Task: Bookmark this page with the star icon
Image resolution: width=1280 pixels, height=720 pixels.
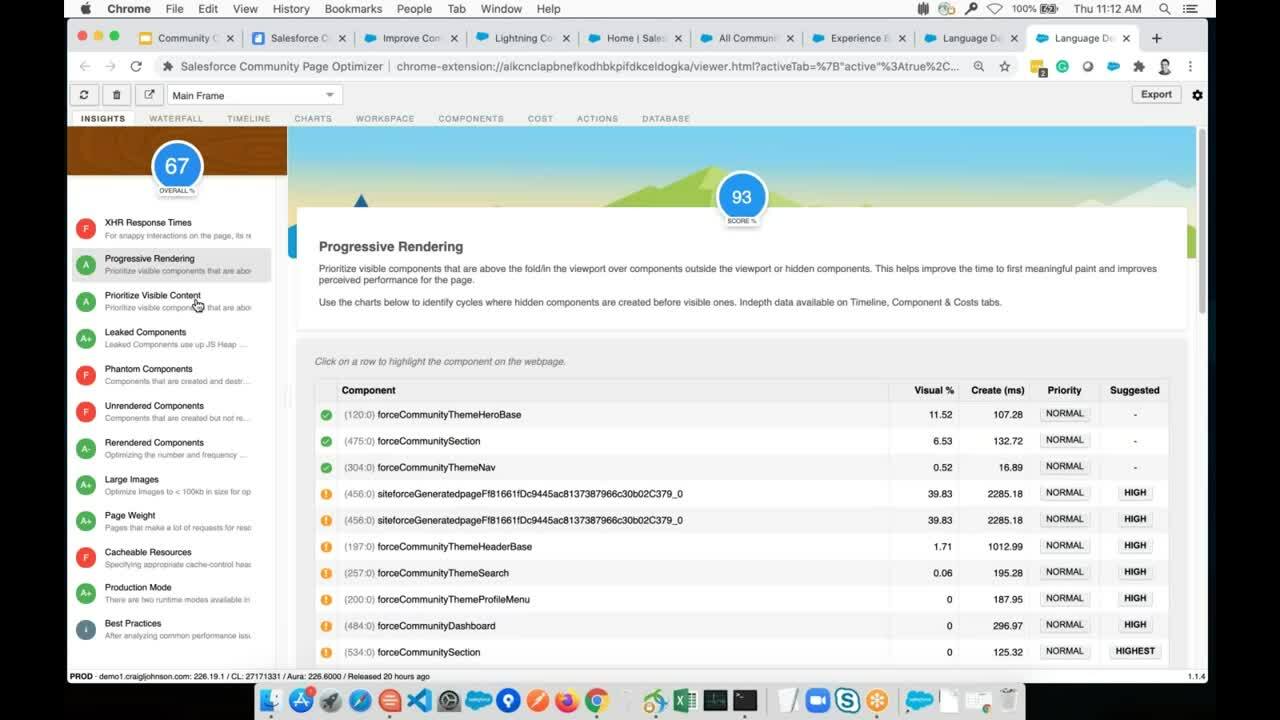Action: (x=1005, y=66)
